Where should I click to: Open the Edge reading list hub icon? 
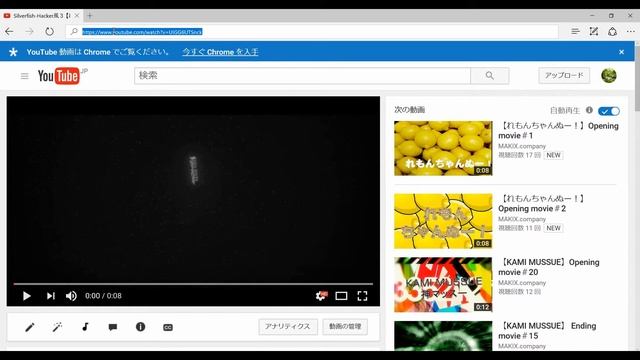pyautogui.click(x=576, y=31)
